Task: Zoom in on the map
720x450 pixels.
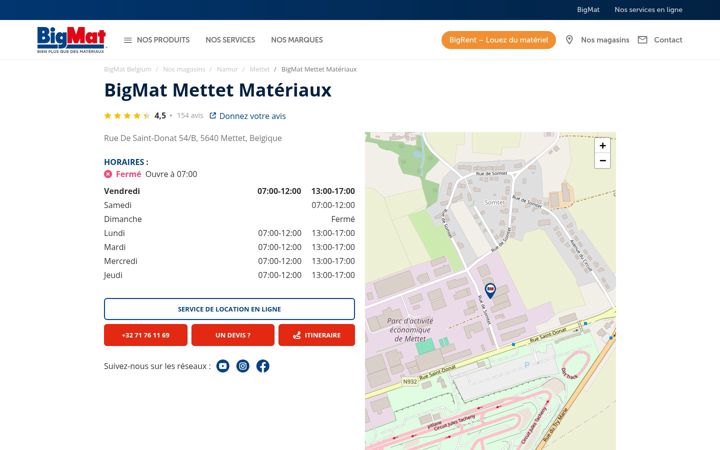Action: pyautogui.click(x=602, y=146)
